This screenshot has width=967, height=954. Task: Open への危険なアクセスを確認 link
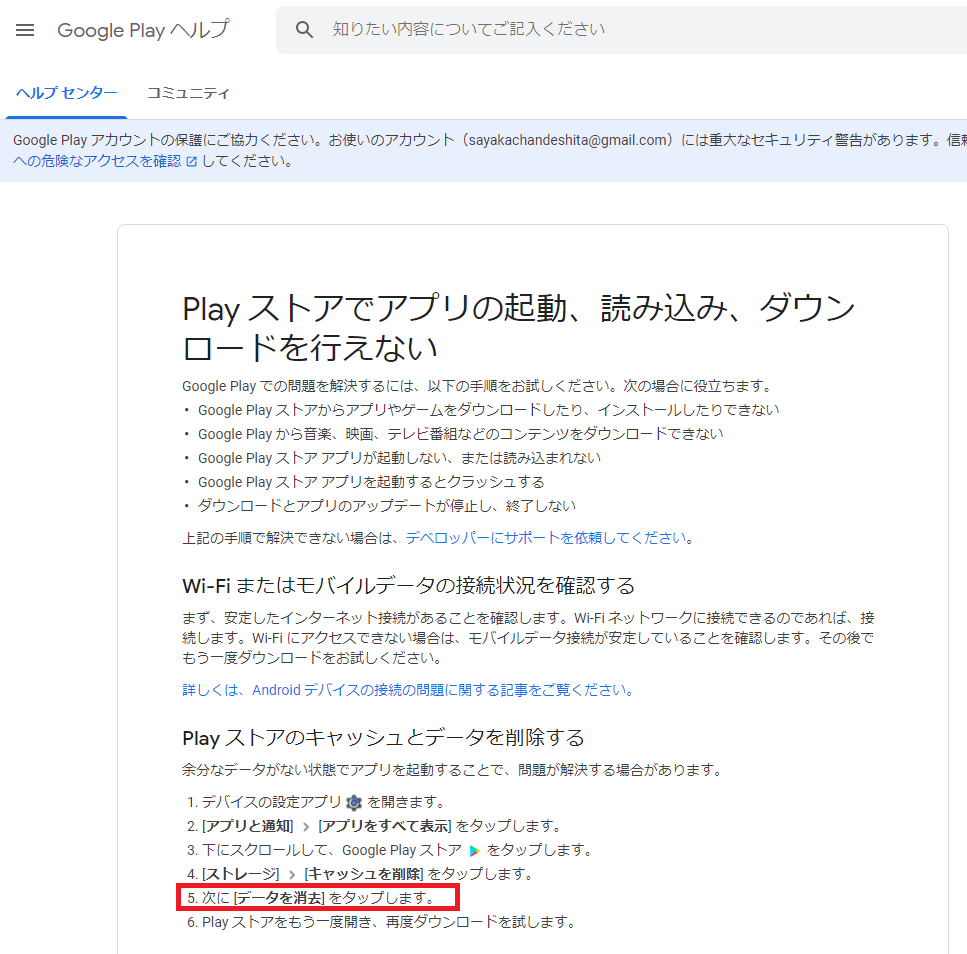point(97,161)
